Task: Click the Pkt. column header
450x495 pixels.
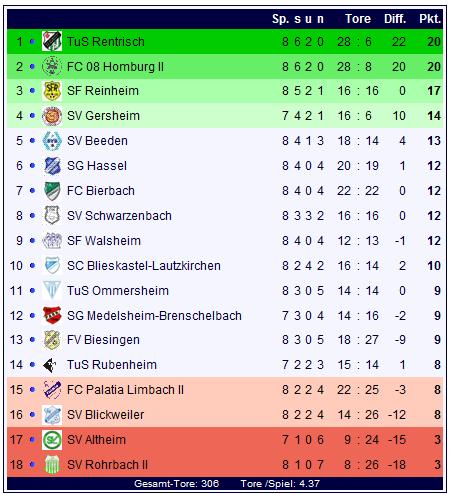Action: click(430, 19)
